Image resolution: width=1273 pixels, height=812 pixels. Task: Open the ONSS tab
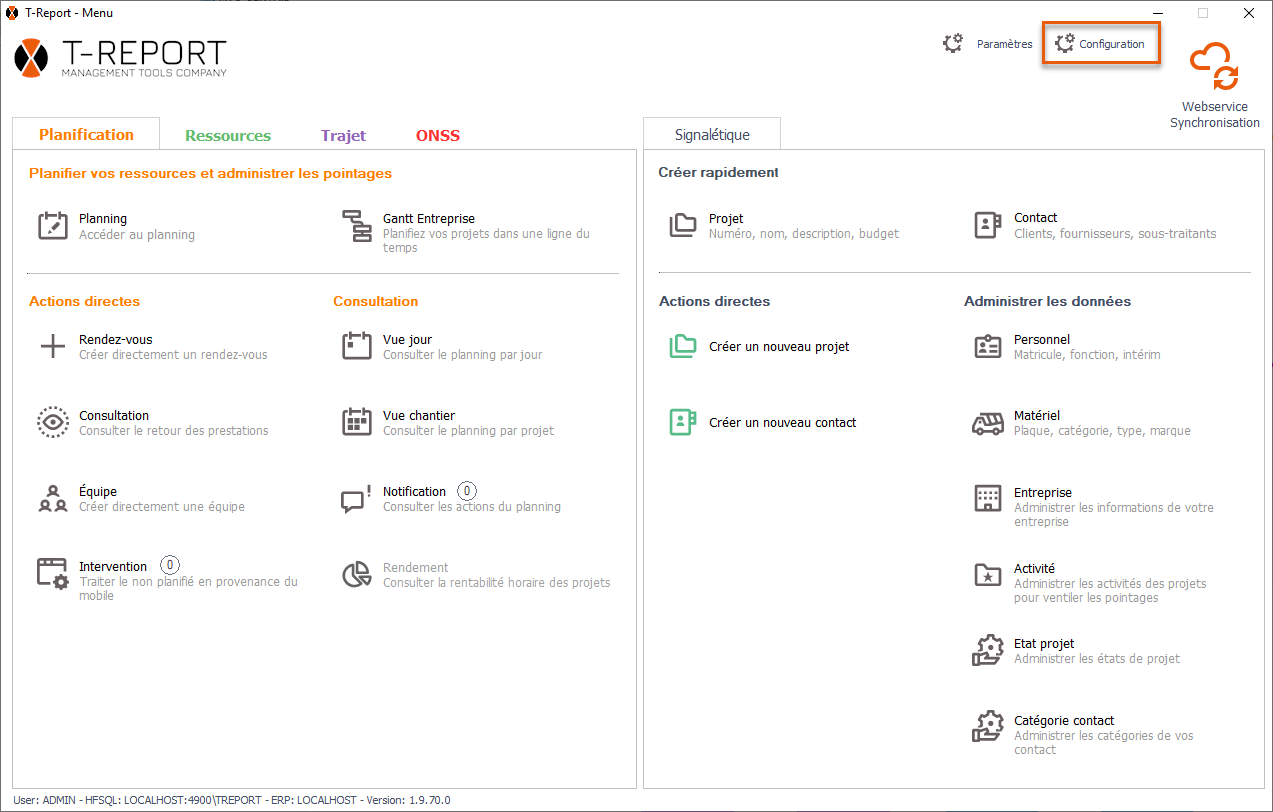[x=438, y=136]
